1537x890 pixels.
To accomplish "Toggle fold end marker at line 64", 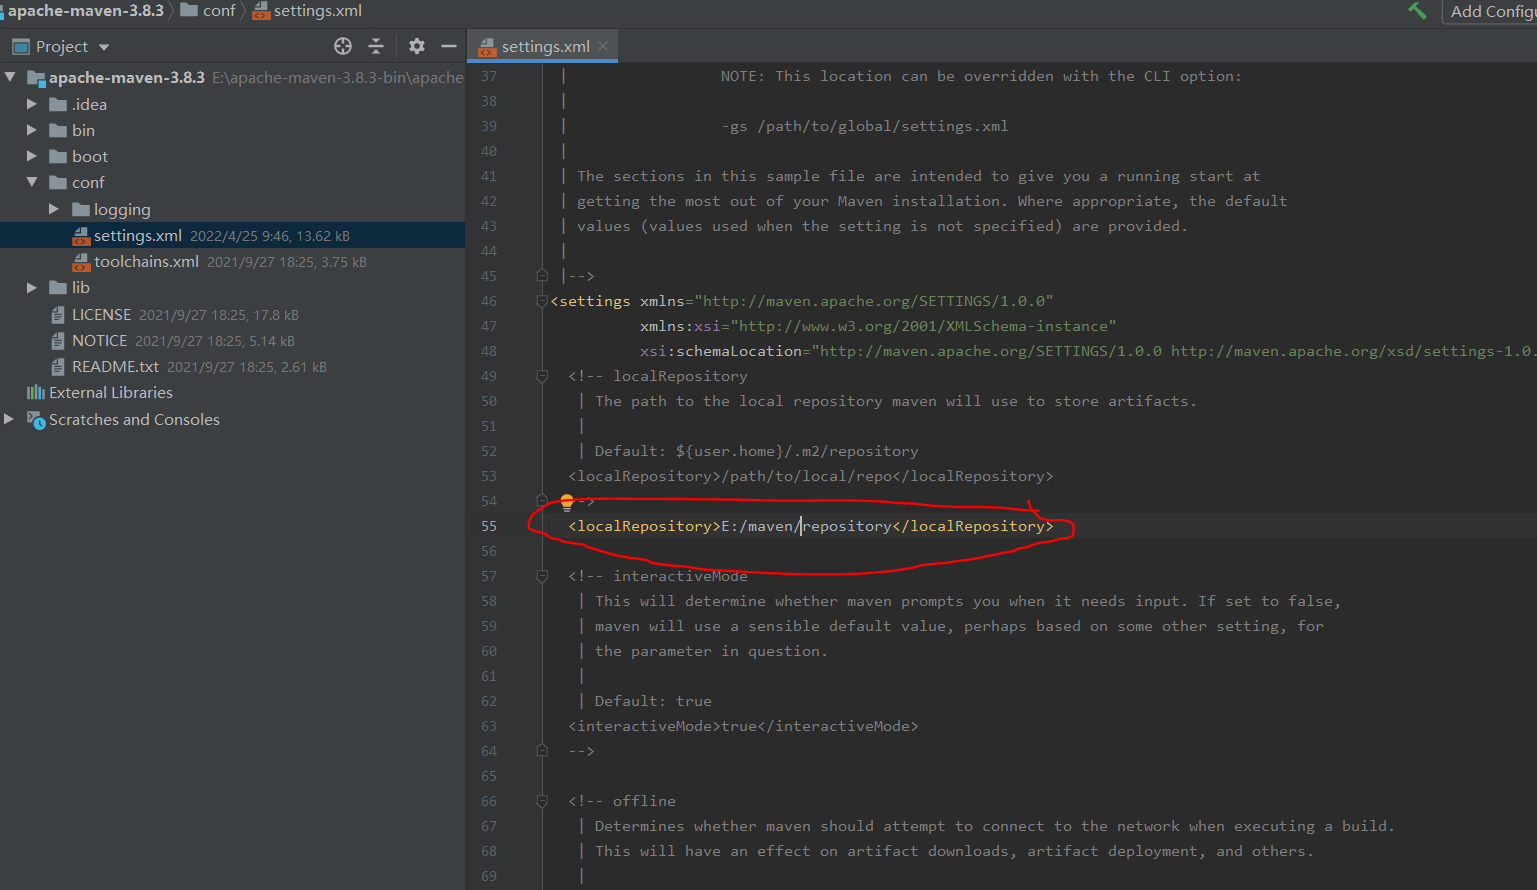I will [542, 751].
